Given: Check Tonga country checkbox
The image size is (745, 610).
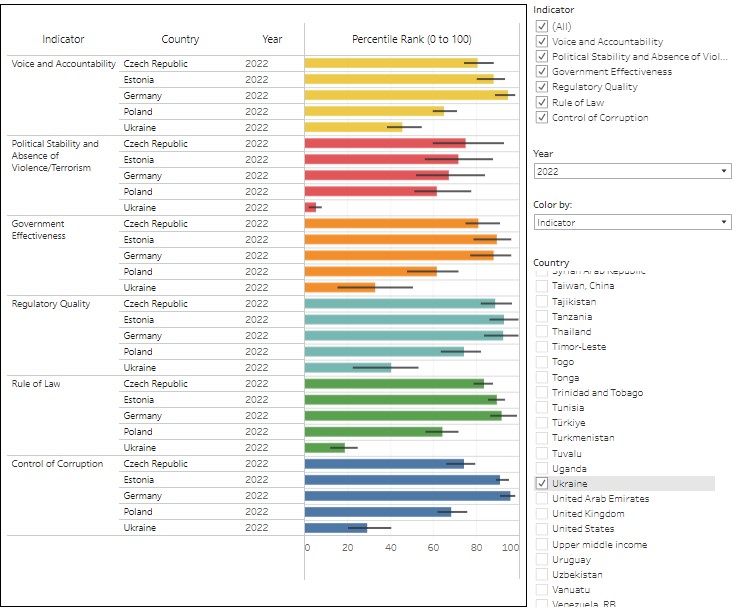Looking at the screenshot, I should coord(542,377).
